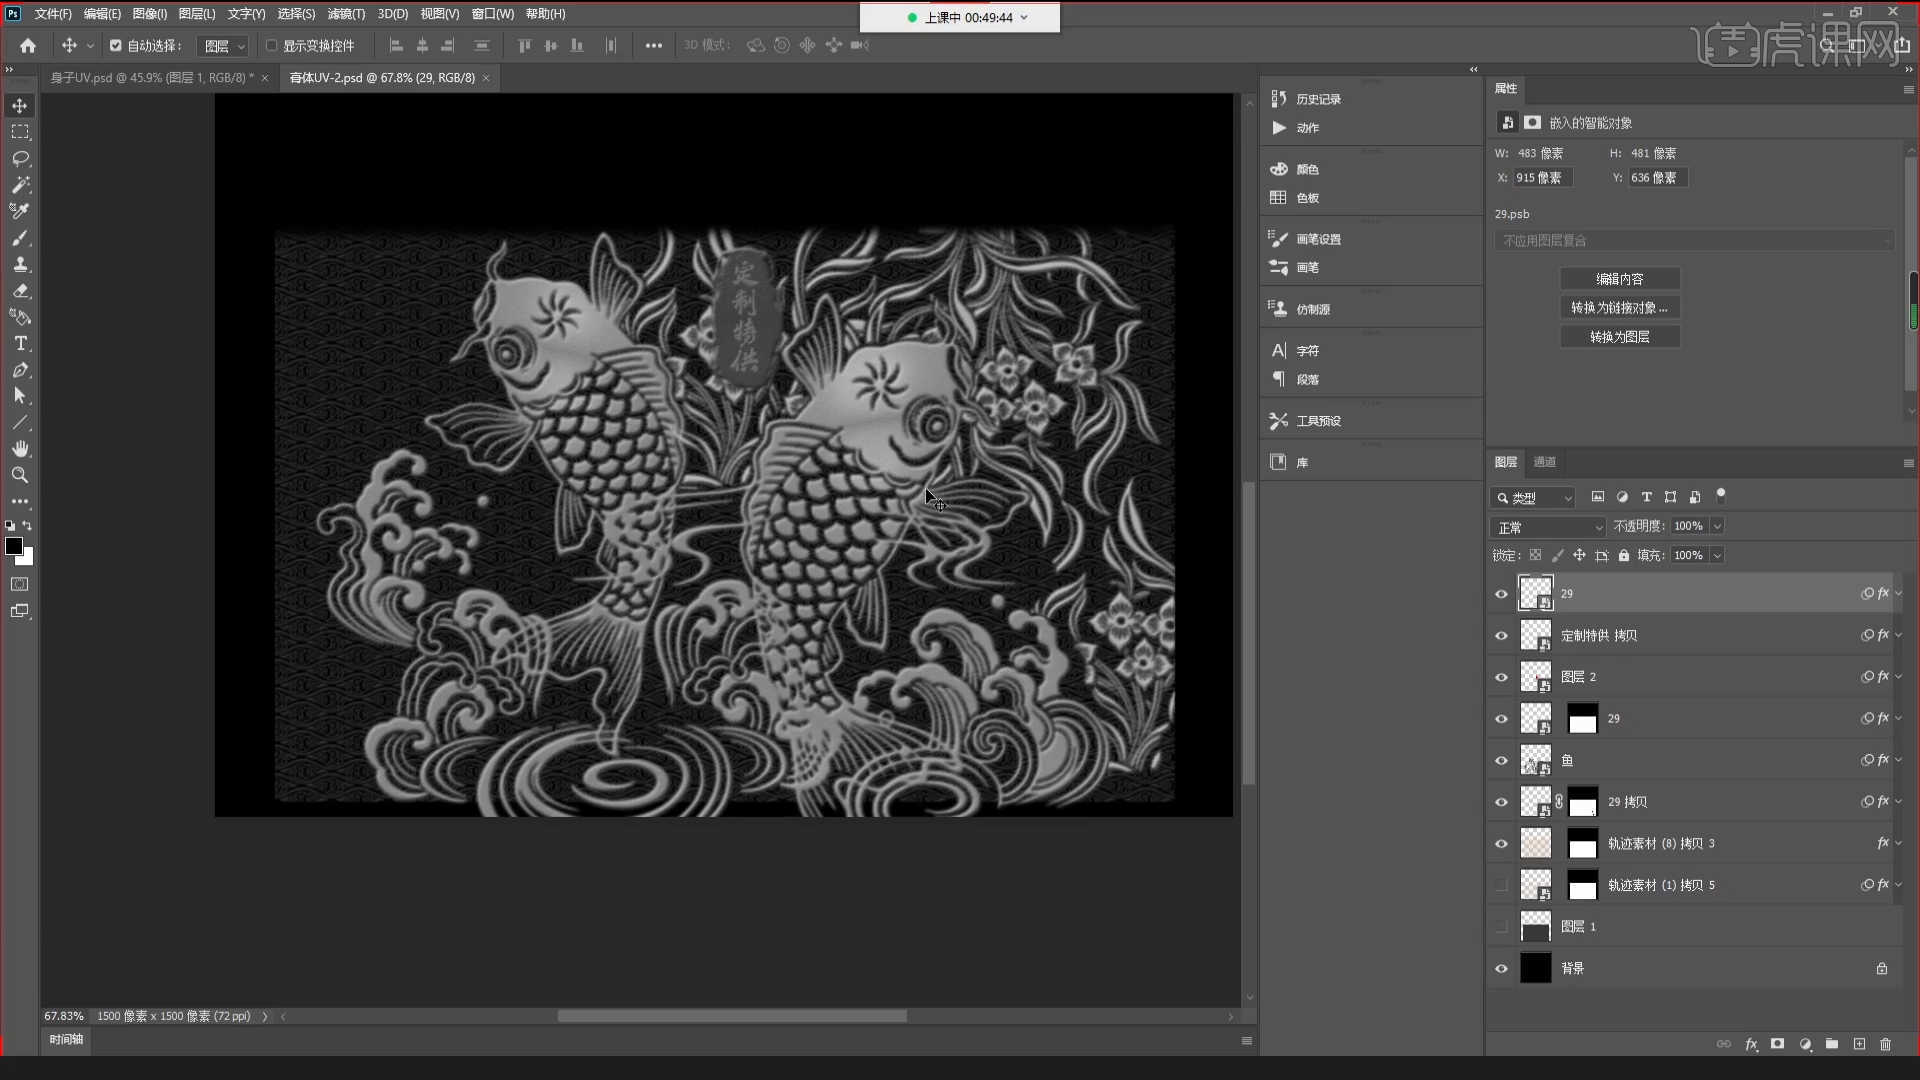Open the 图像(I) menu
Viewport: 1920px width, 1080px height.
(150, 14)
